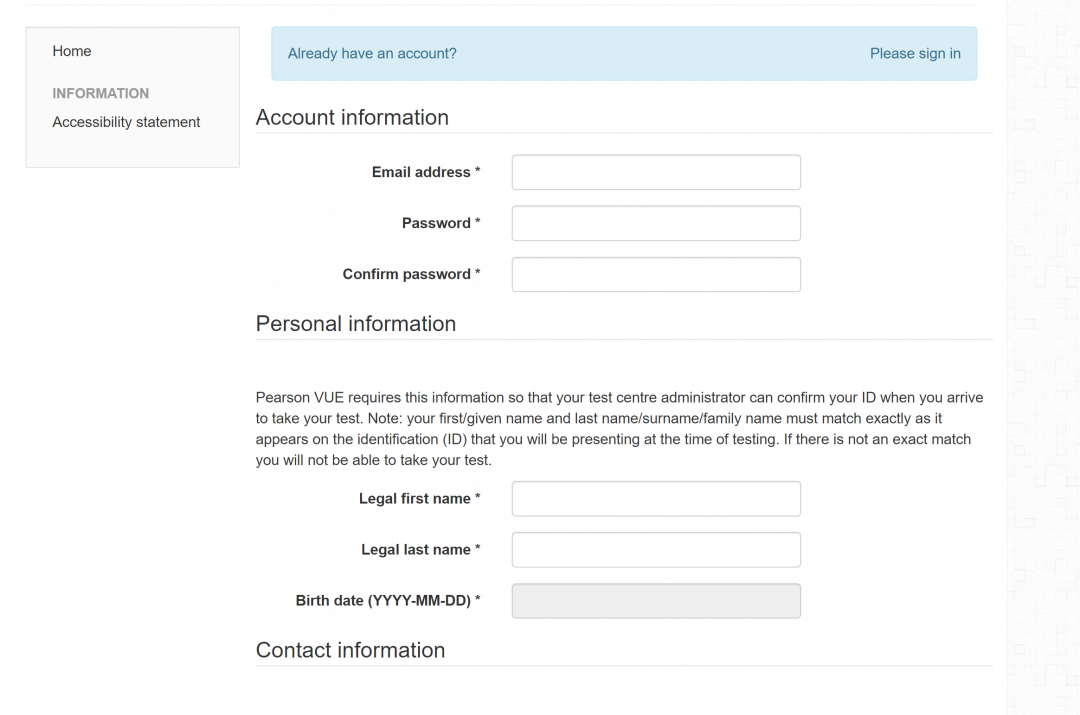This screenshot has height=715, width=1080.
Task: Focus the Email address input field
Action: click(x=656, y=172)
